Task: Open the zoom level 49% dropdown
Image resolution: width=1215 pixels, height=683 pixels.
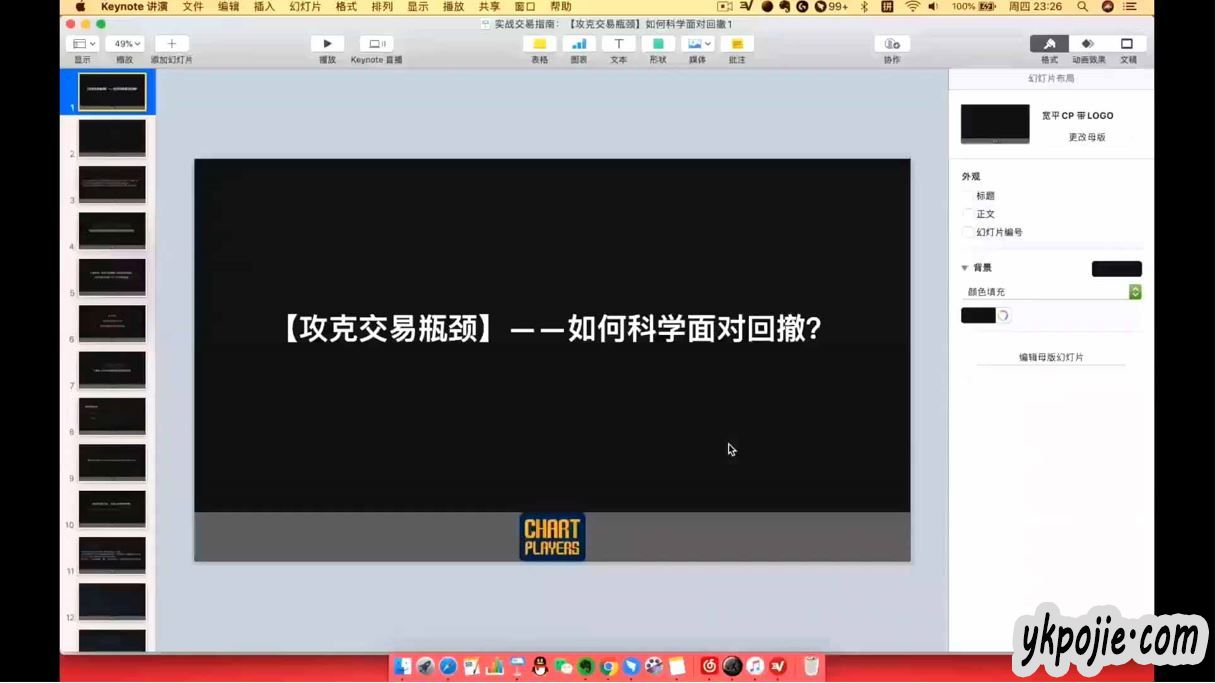Action: [x=125, y=44]
